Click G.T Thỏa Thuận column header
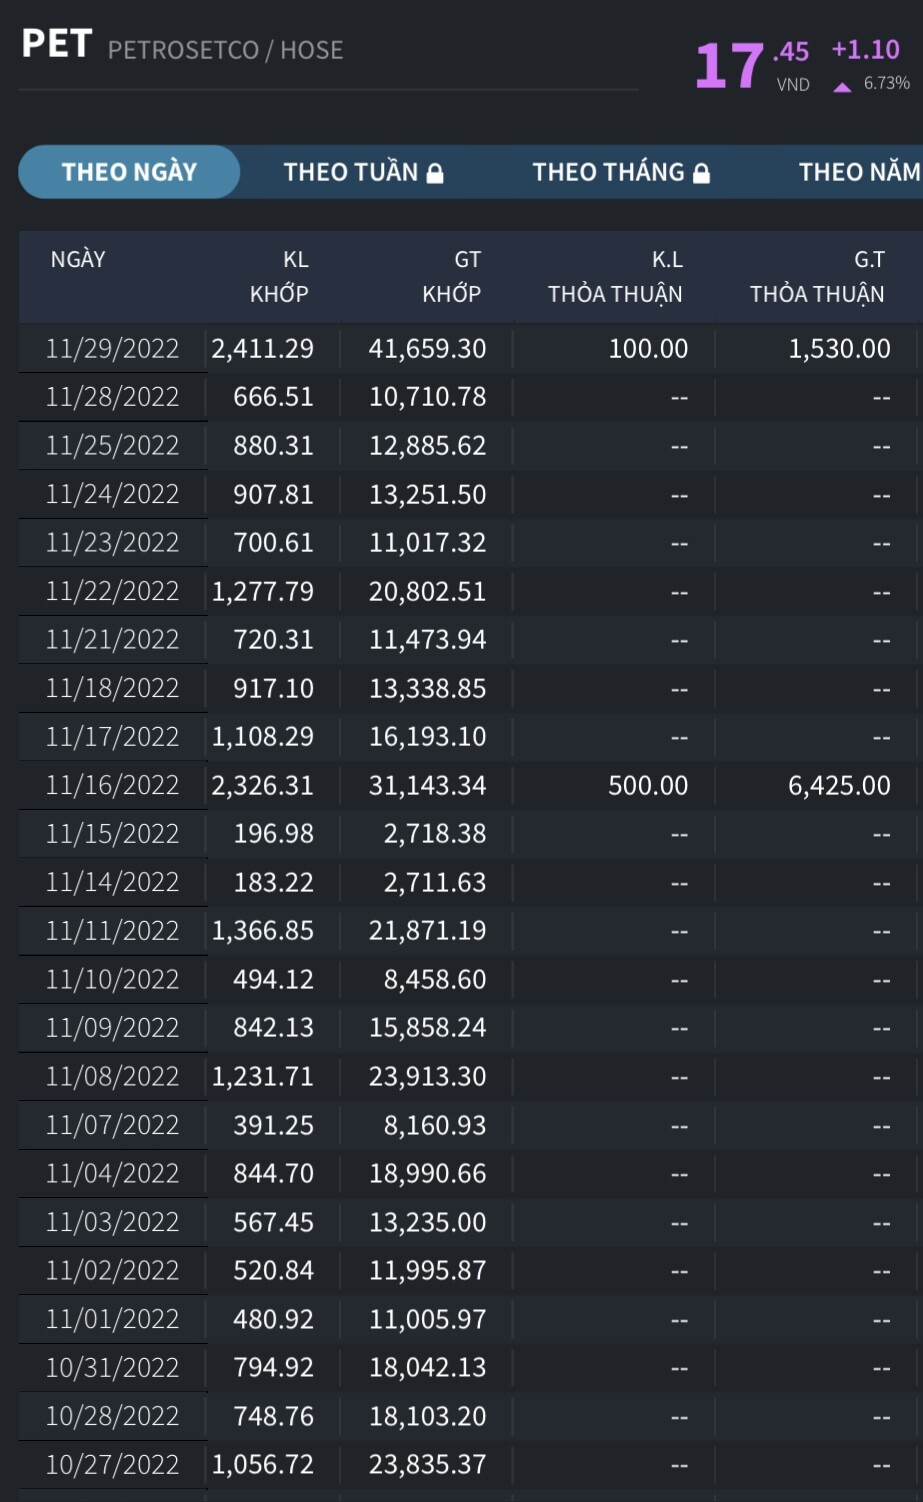Screen dimensions: 923x1502 [x=817, y=276]
